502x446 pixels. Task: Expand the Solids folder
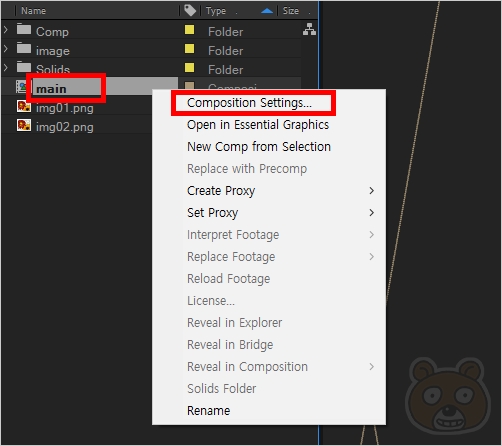click(6, 68)
